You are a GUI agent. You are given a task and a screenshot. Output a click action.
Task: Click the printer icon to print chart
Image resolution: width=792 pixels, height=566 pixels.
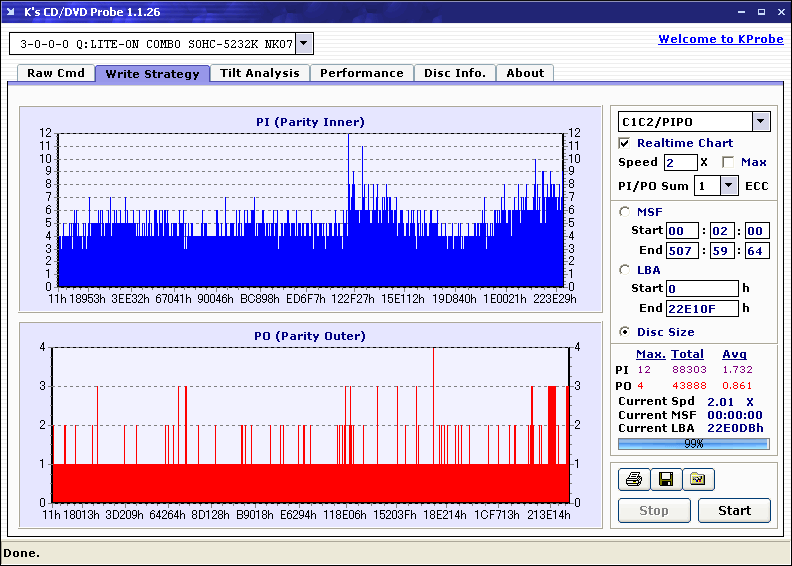[x=634, y=480]
